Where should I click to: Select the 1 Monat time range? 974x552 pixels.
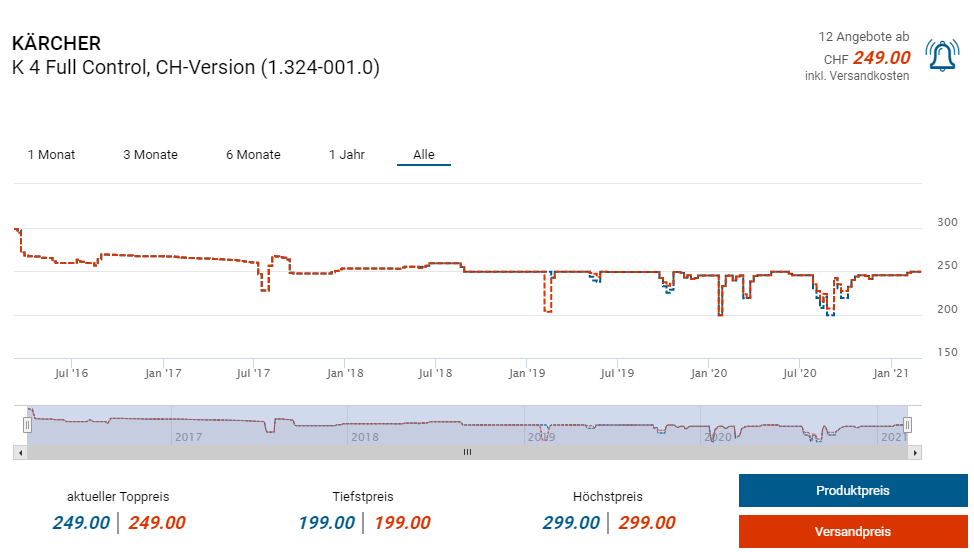[x=51, y=155]
